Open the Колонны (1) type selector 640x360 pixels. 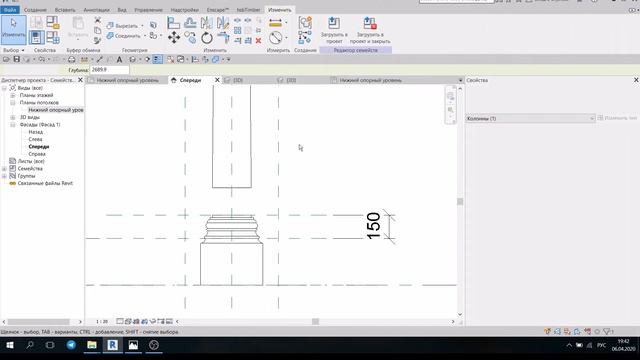pos(530,118)
